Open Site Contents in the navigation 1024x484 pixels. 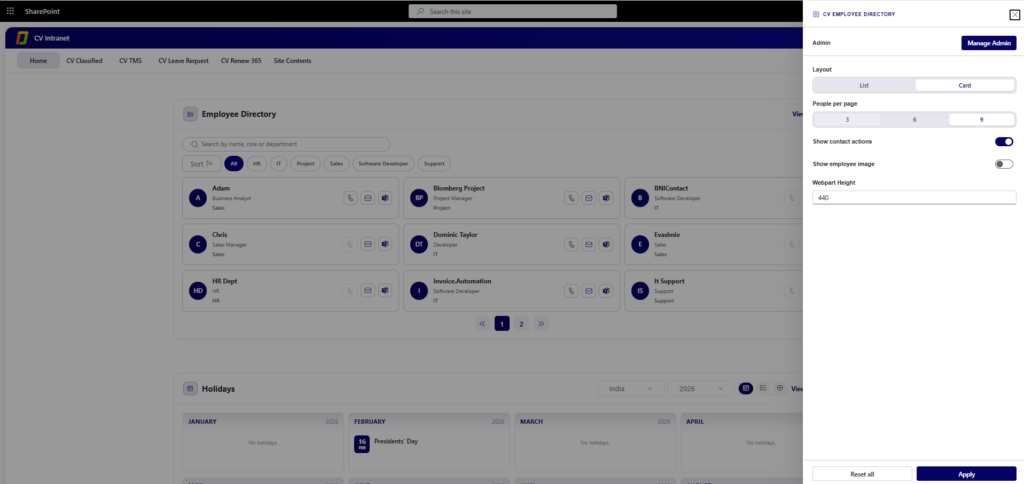(x=293, y=61)
